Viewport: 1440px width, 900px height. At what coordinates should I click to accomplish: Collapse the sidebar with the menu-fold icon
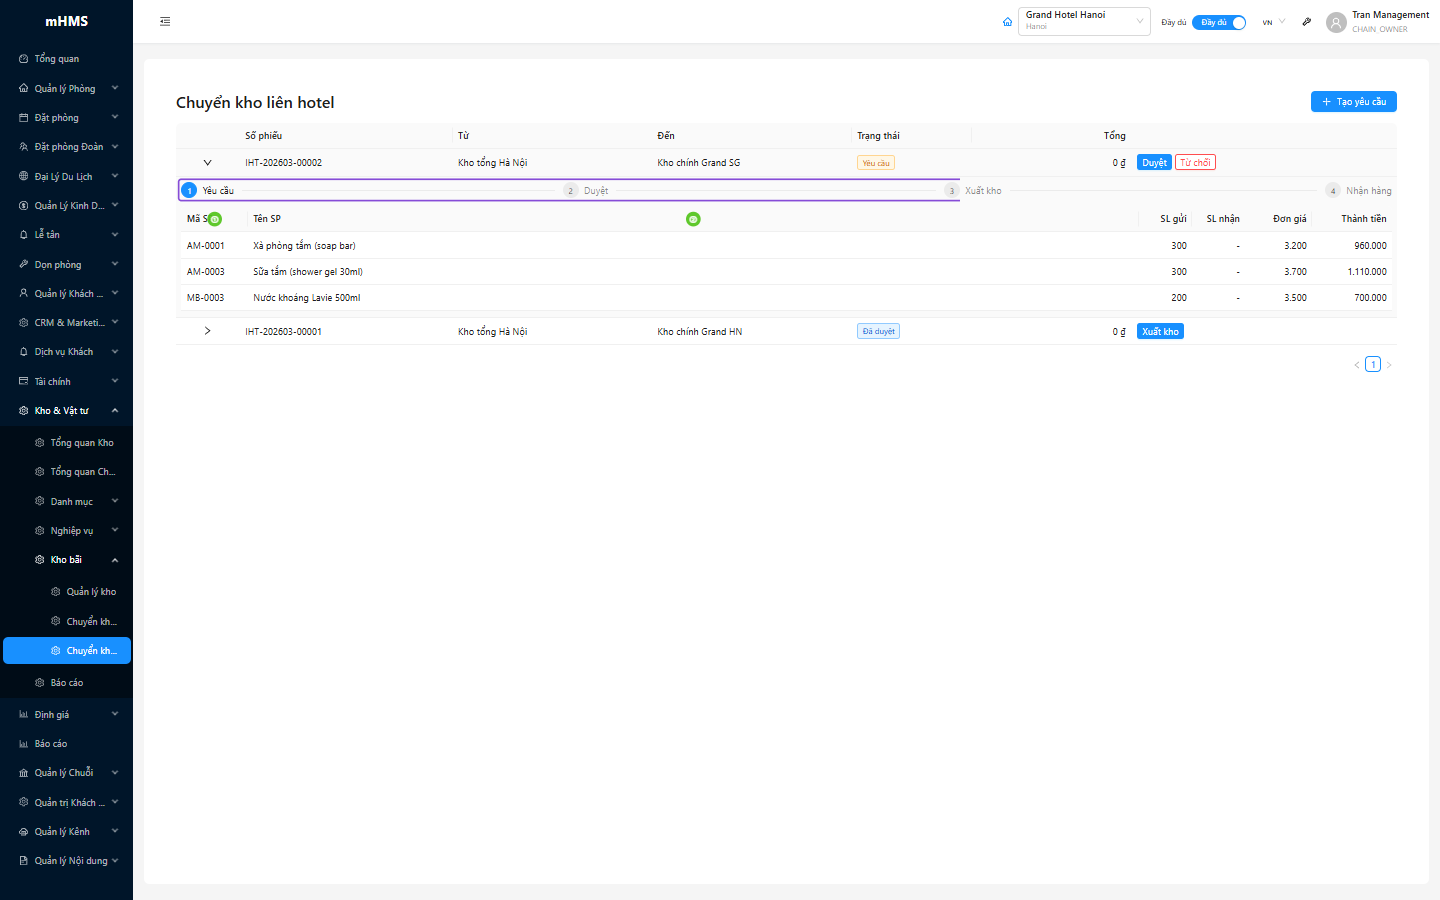(165, 21)
